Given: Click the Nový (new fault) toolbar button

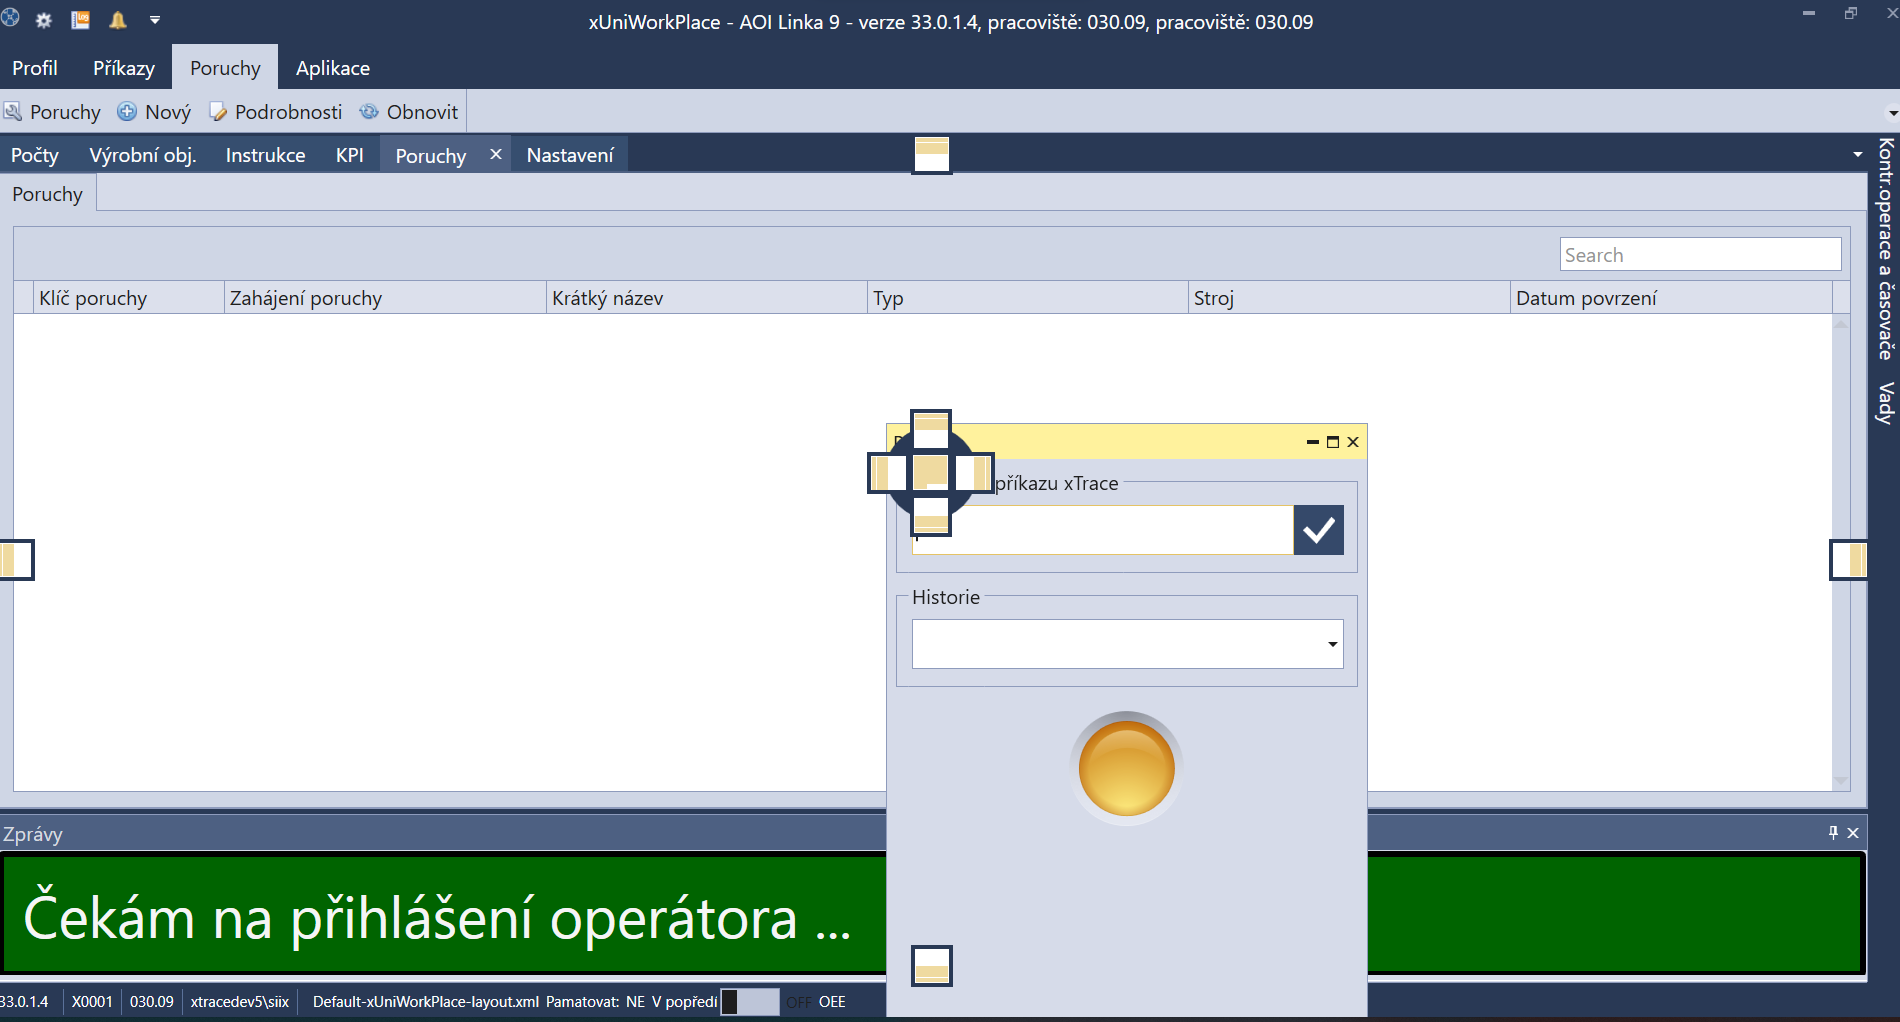Looking at the screenshot, I should (x=154, y=112).
